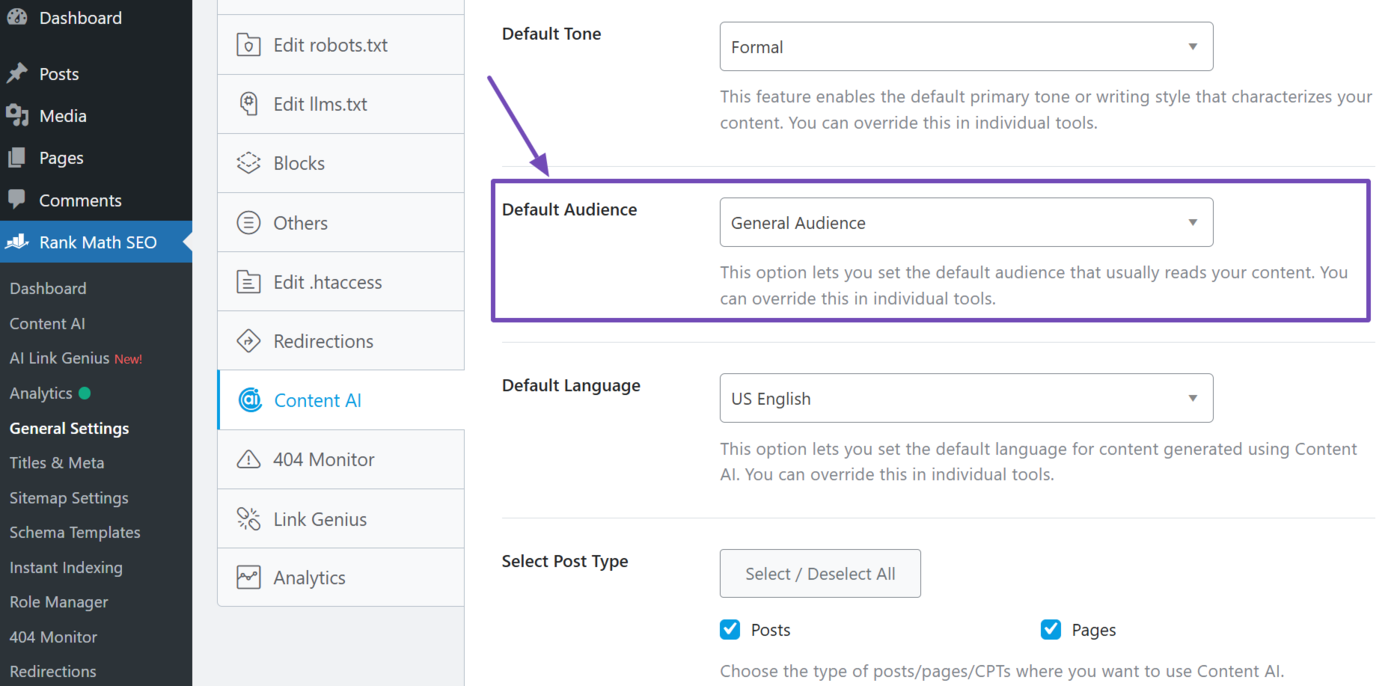Open General Settings submenu link
This screenshot has height=686, width=1400.
[x=69, y=428]
